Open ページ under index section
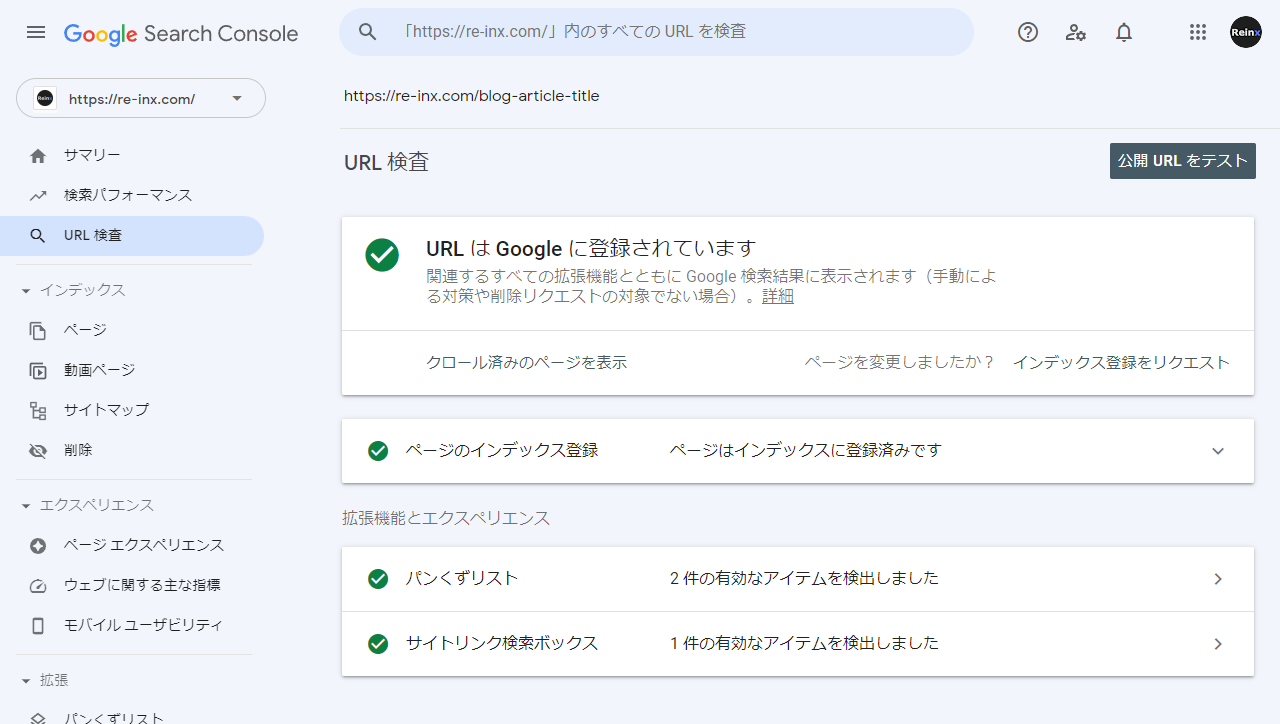 [132, 330]
